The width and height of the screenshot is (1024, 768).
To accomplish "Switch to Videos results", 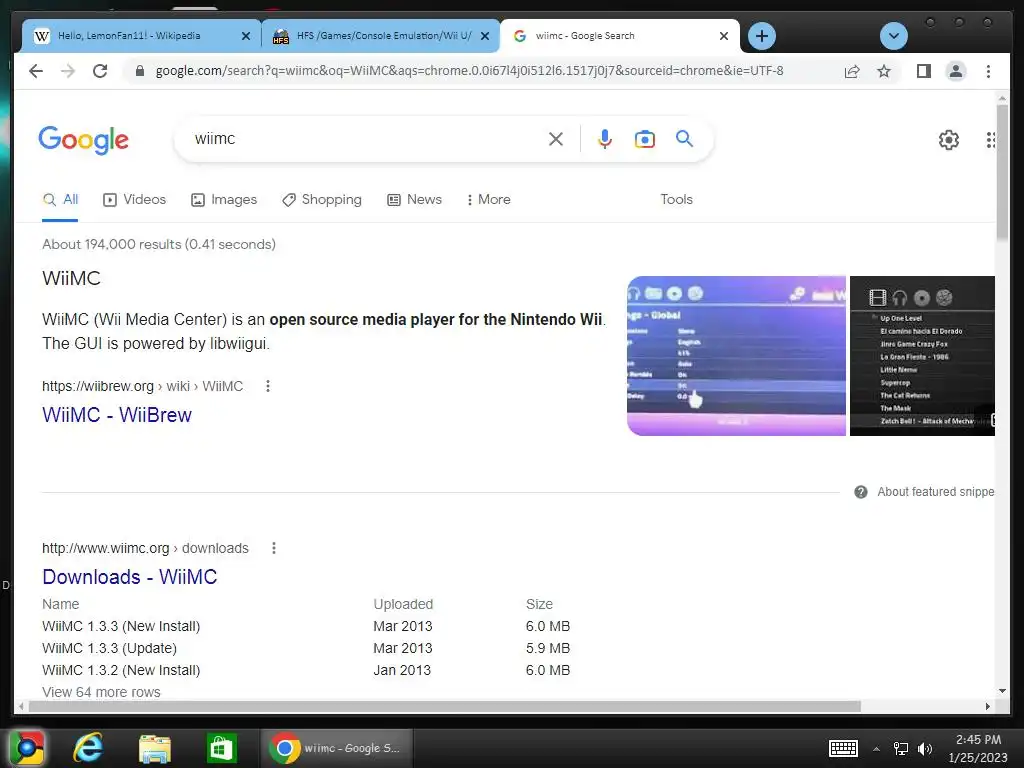I will [135, 200].
